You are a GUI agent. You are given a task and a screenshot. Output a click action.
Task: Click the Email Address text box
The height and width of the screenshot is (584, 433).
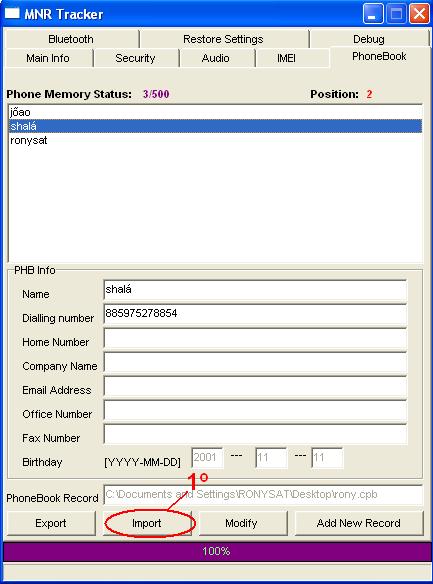(255, 387)
